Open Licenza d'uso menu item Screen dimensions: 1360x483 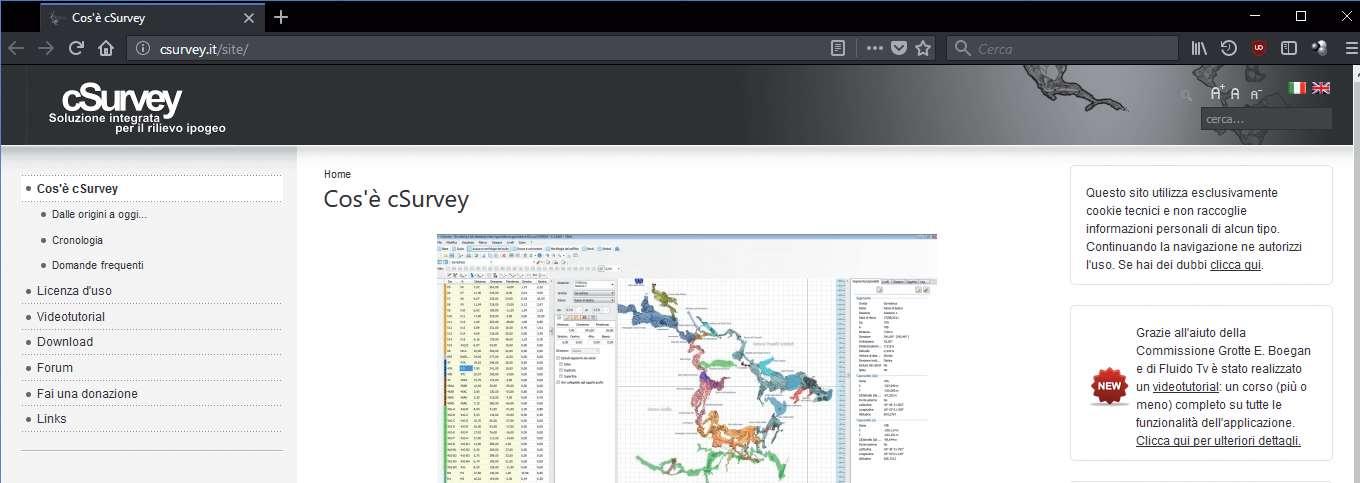[x=74, y=291]
